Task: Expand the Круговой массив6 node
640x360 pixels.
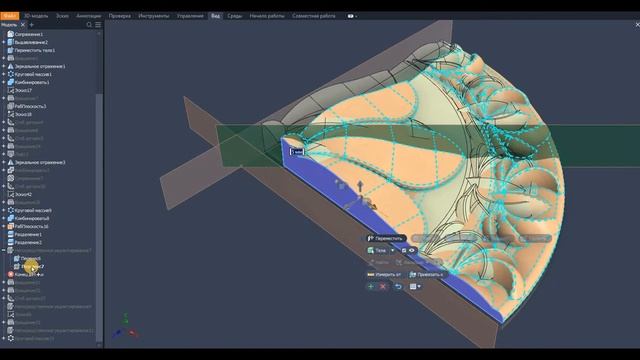Action: pyautogui.click(x=4, y=210)
